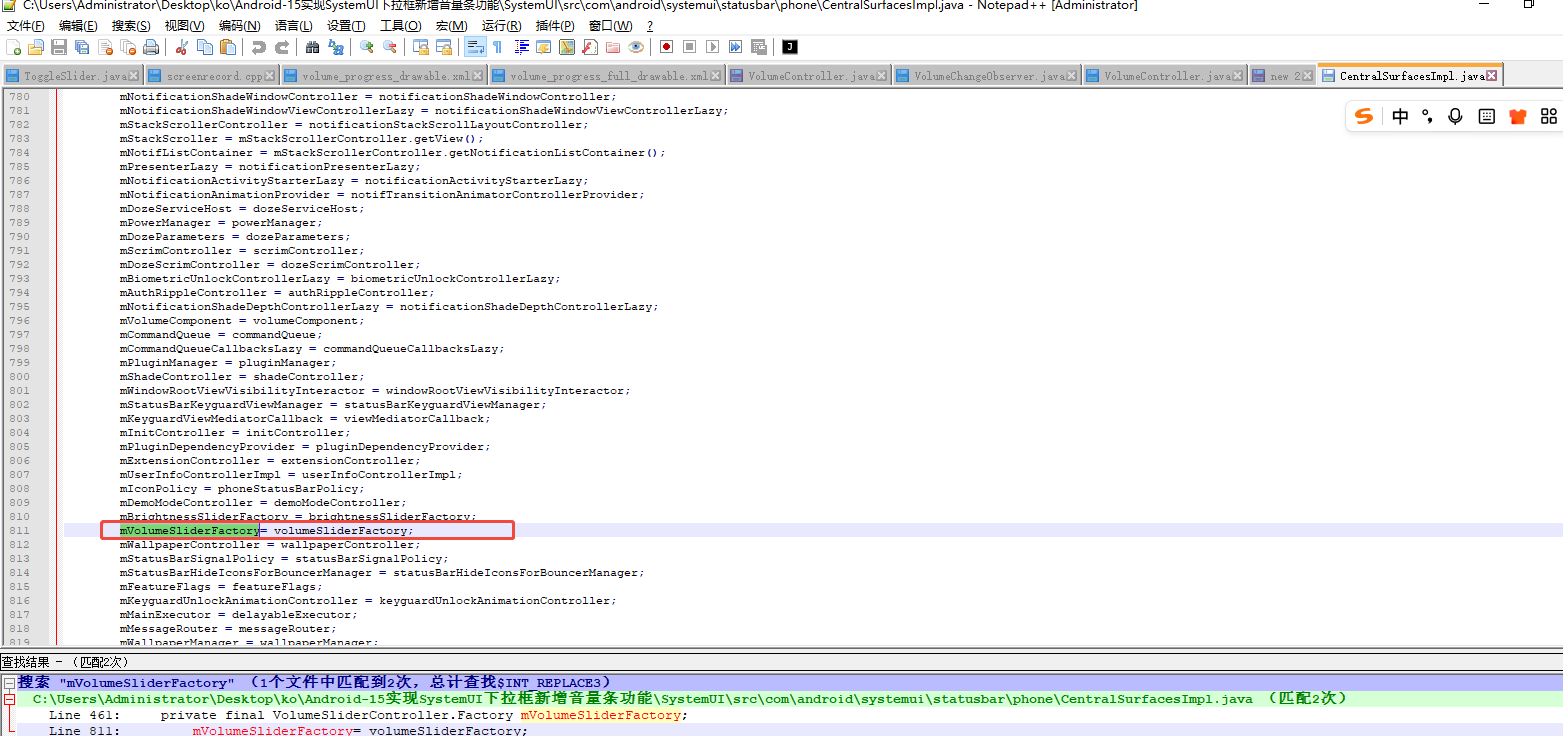
Task: Copy selection using the toolbar icon
Action: click(205, 47)
